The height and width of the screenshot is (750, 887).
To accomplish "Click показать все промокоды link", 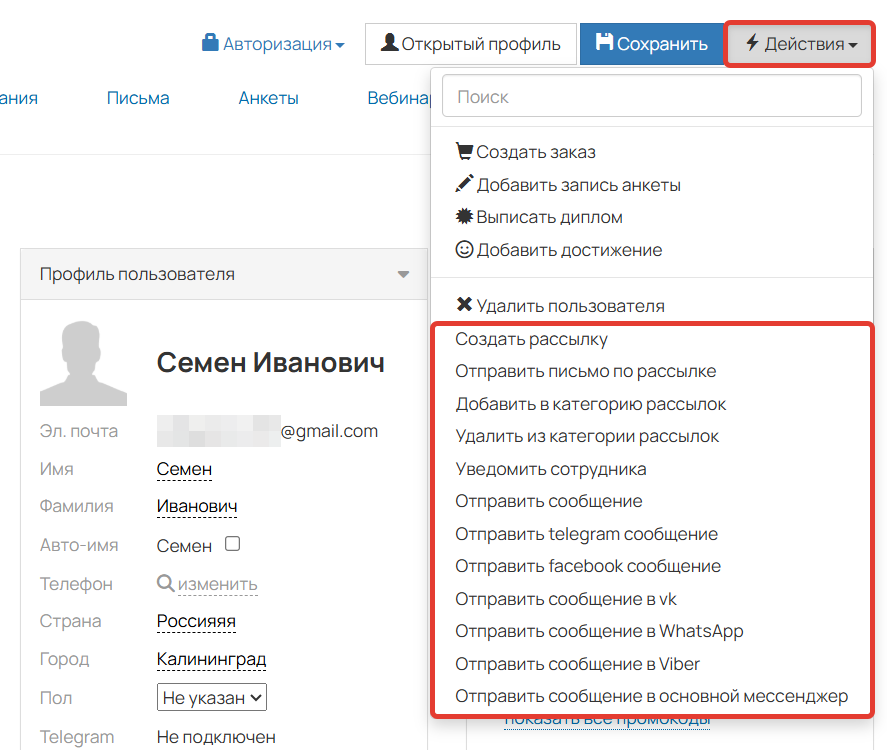I will pos(608,718).
